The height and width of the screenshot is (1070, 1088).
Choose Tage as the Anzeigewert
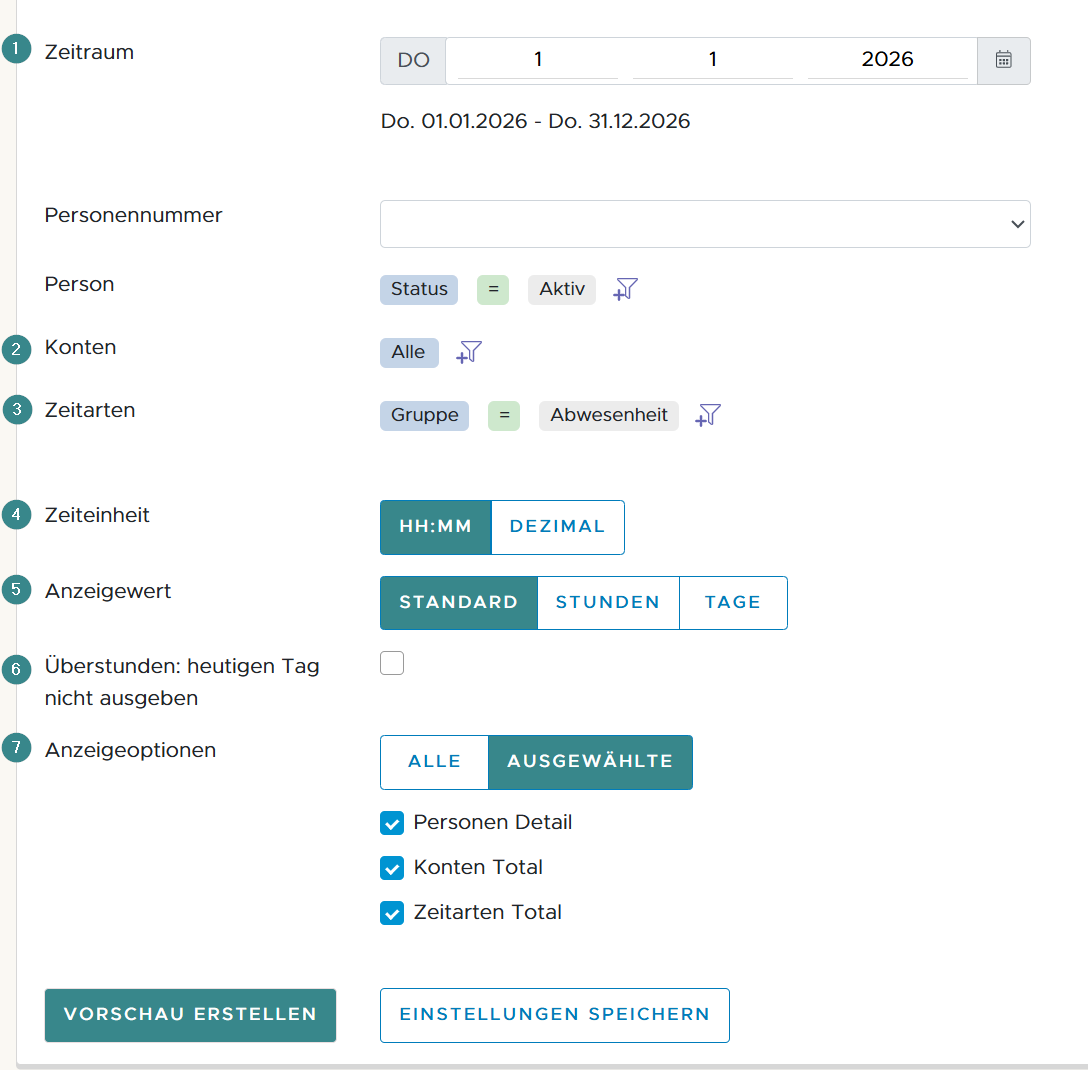(x=733, y=603)
